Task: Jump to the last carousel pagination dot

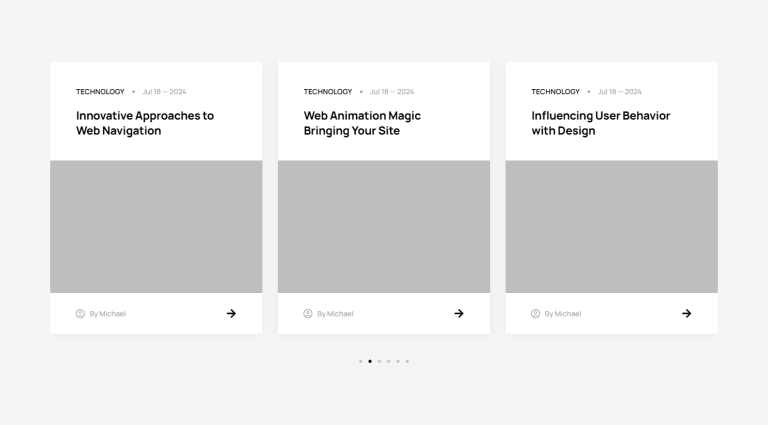Action: pyautogui.click(x=407, y=361)
